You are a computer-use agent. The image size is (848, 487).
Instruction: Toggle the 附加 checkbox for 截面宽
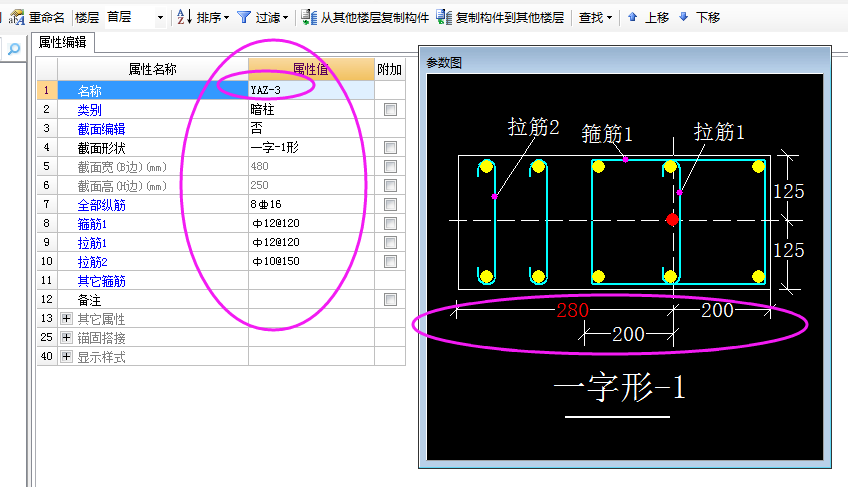coord(390,166)
